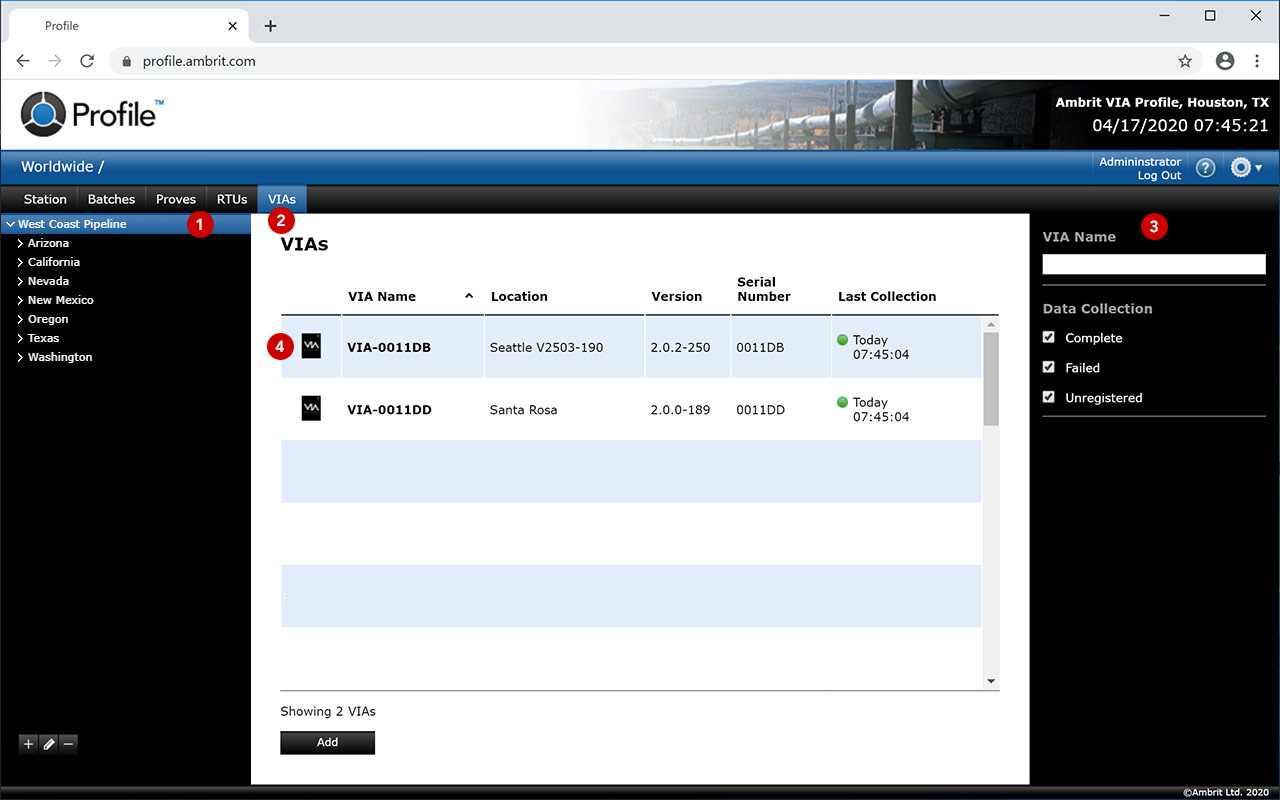The height and width of the screenshot is (800, 1280).
Task: Click the VIA-0011DD device icon
Action: tap(311, 408)
